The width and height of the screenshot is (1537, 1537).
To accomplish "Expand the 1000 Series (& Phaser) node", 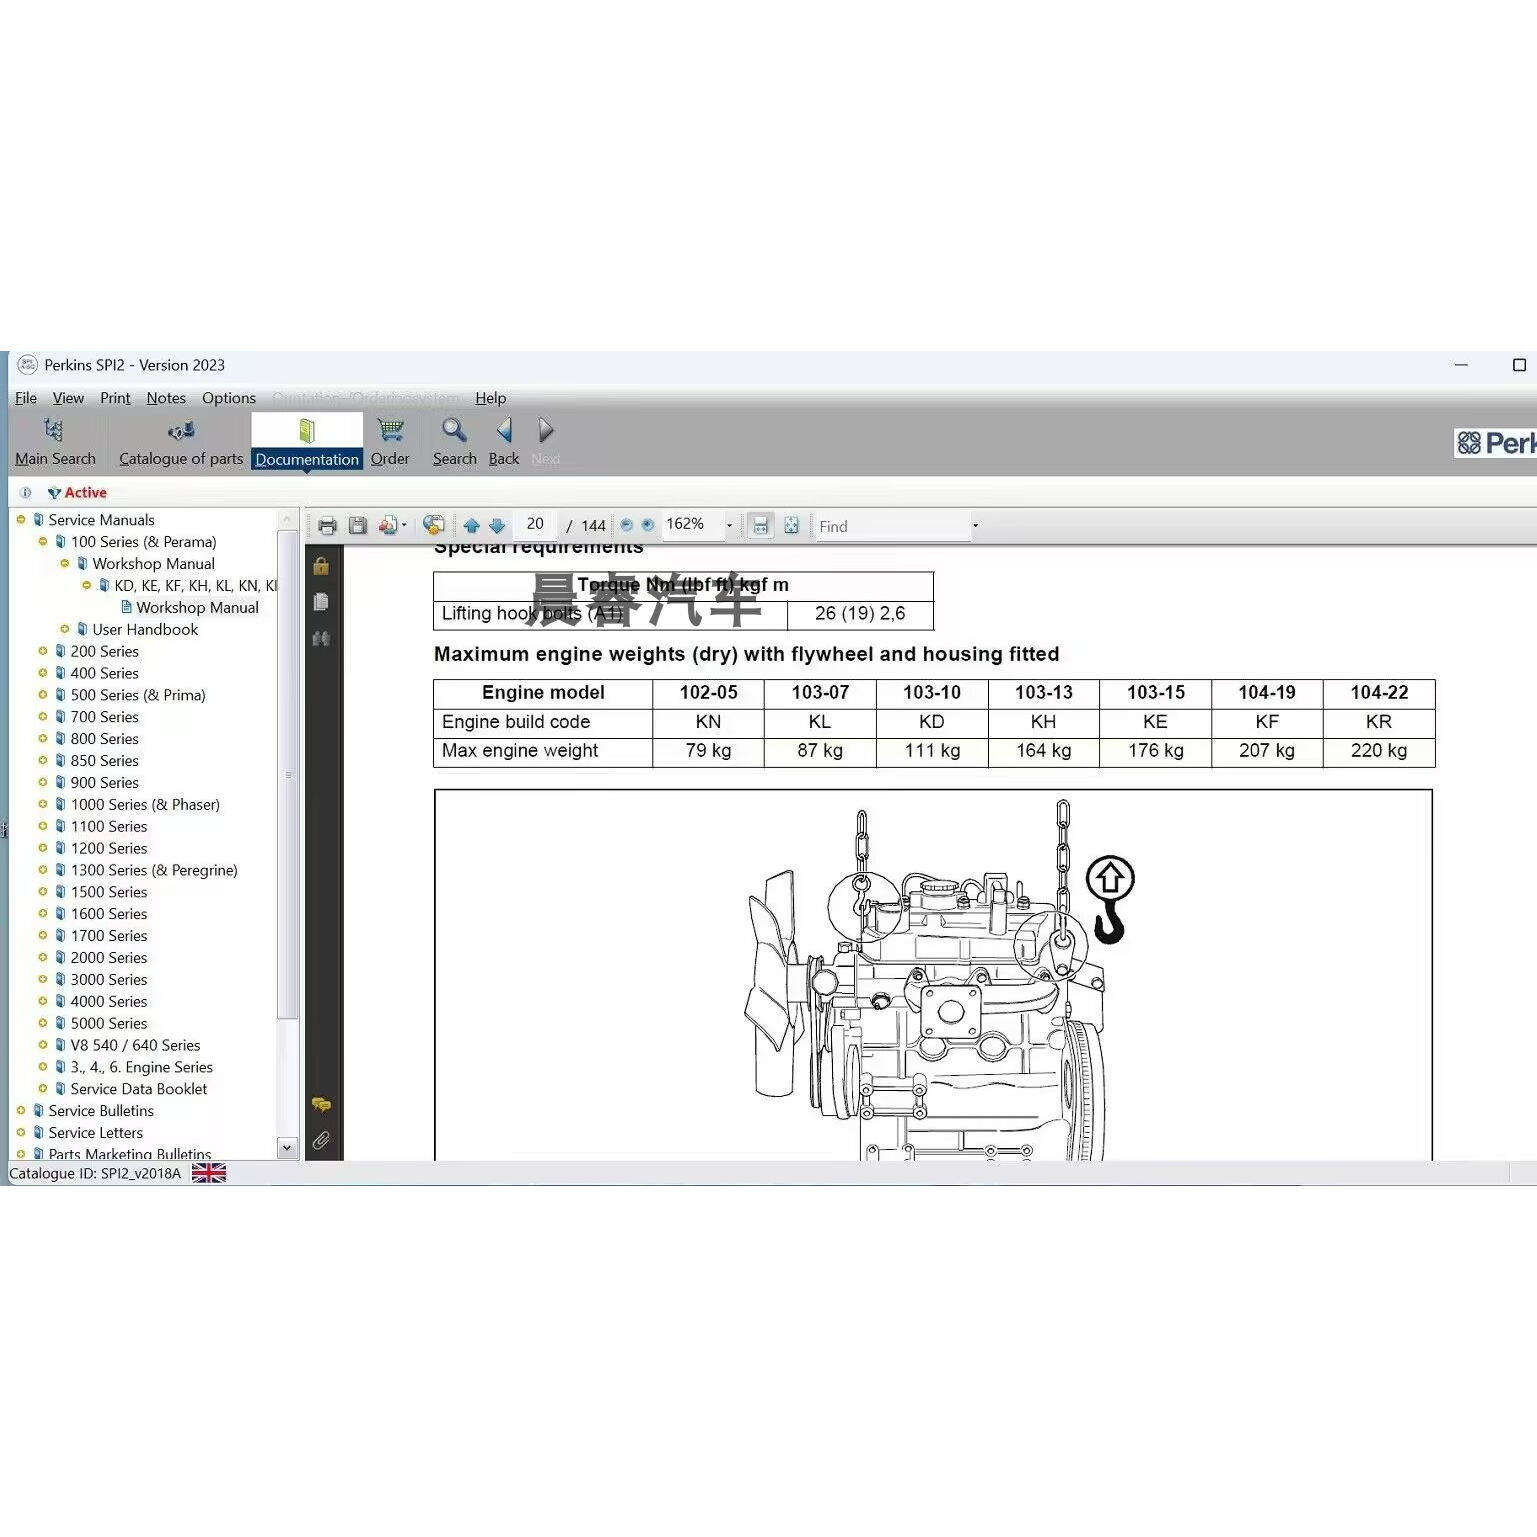I will pos(43,805).
